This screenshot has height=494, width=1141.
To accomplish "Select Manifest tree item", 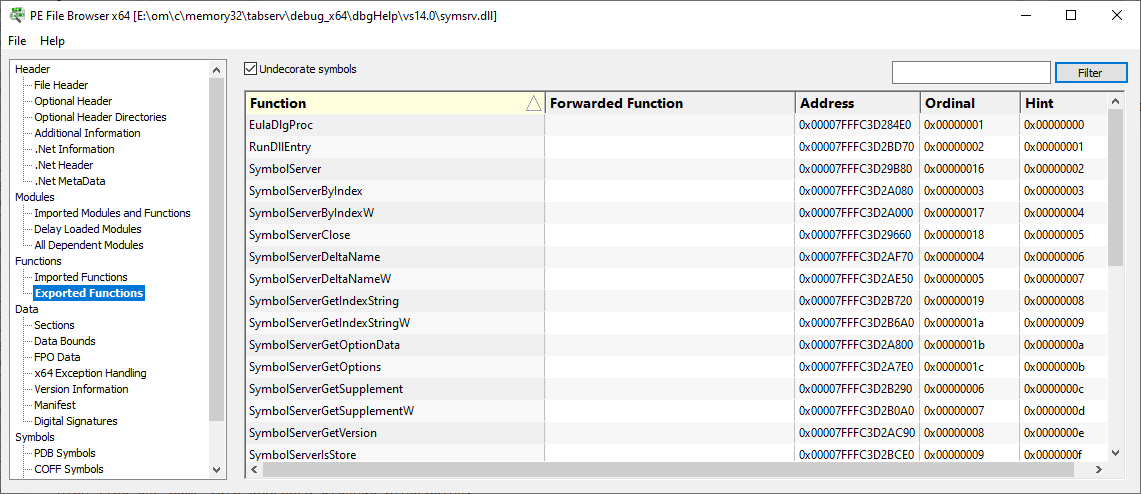I will [x=55, y=405].
